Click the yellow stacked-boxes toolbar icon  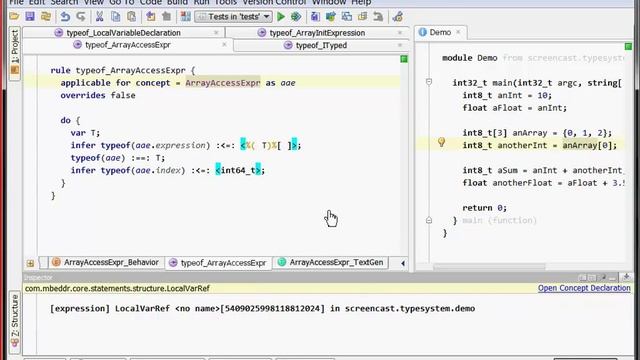point(362,16)
